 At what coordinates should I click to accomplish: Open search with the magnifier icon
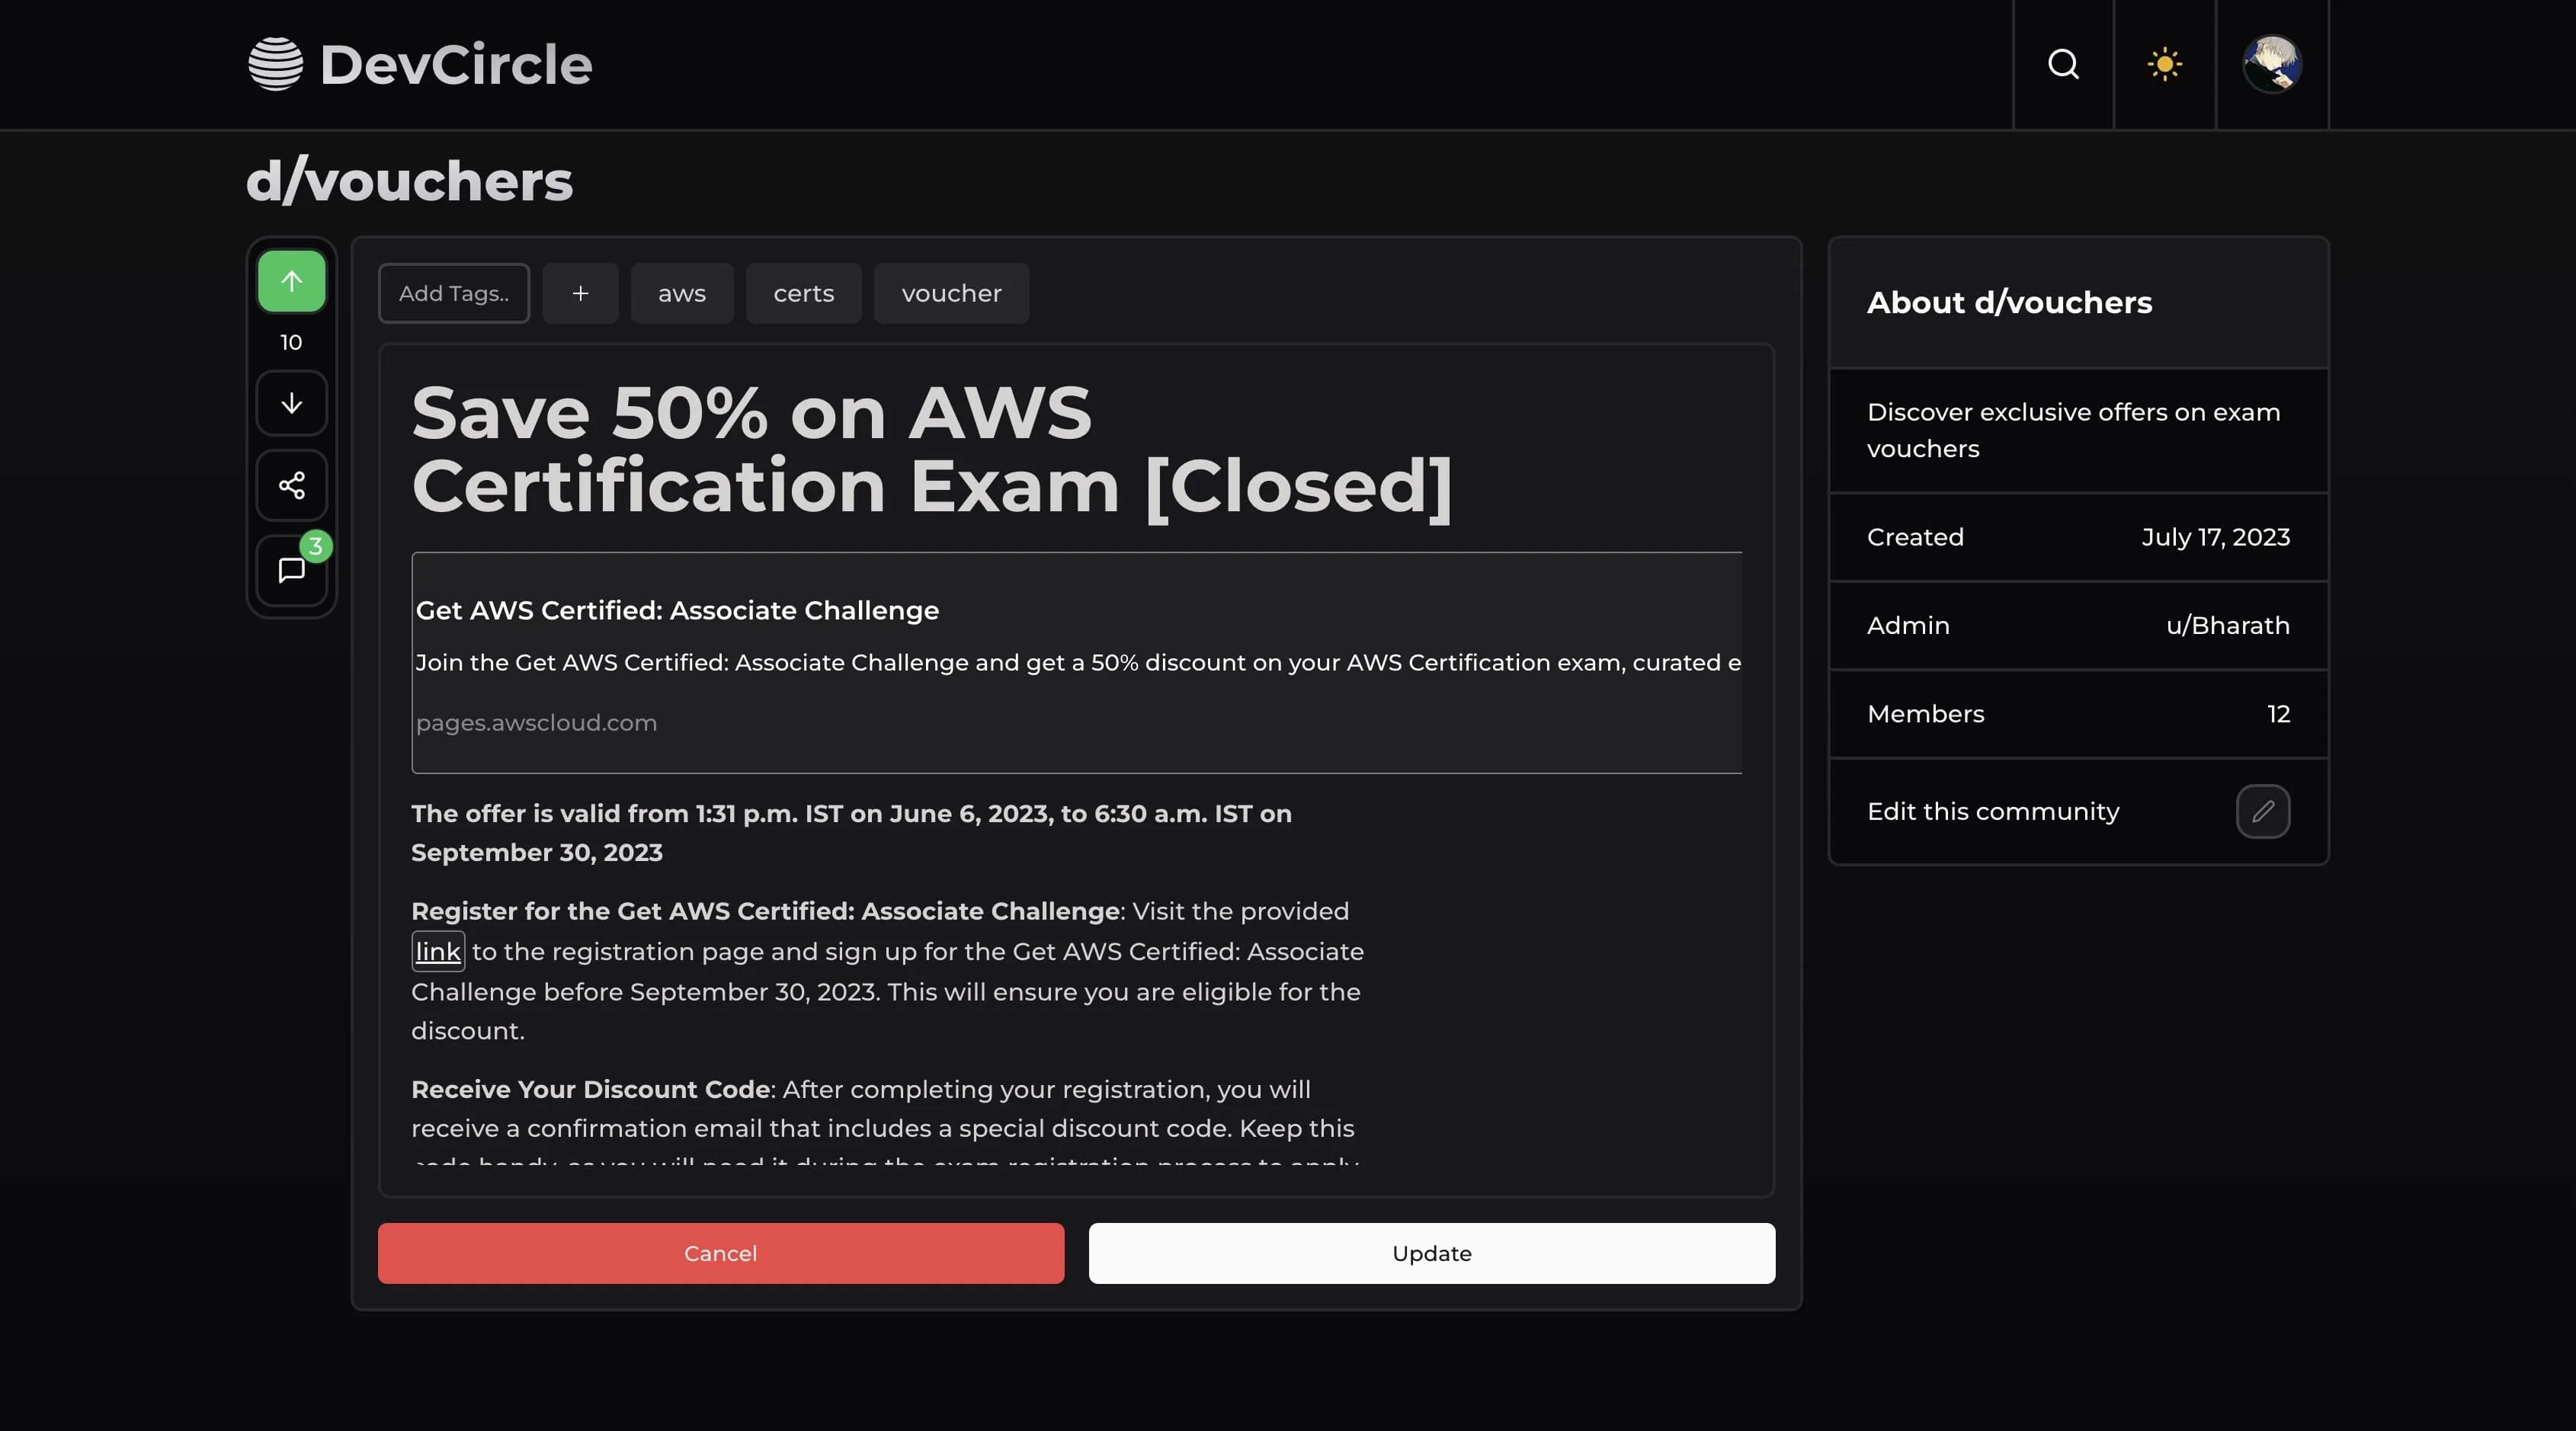point(2063,64)
